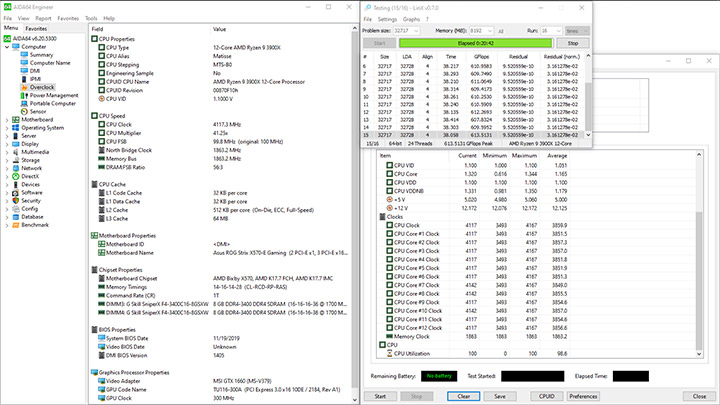Image resolution: width=720 pixels, height=405 pixels.
Task: Open the AIDA64 File menu
Action: point(8,18)
